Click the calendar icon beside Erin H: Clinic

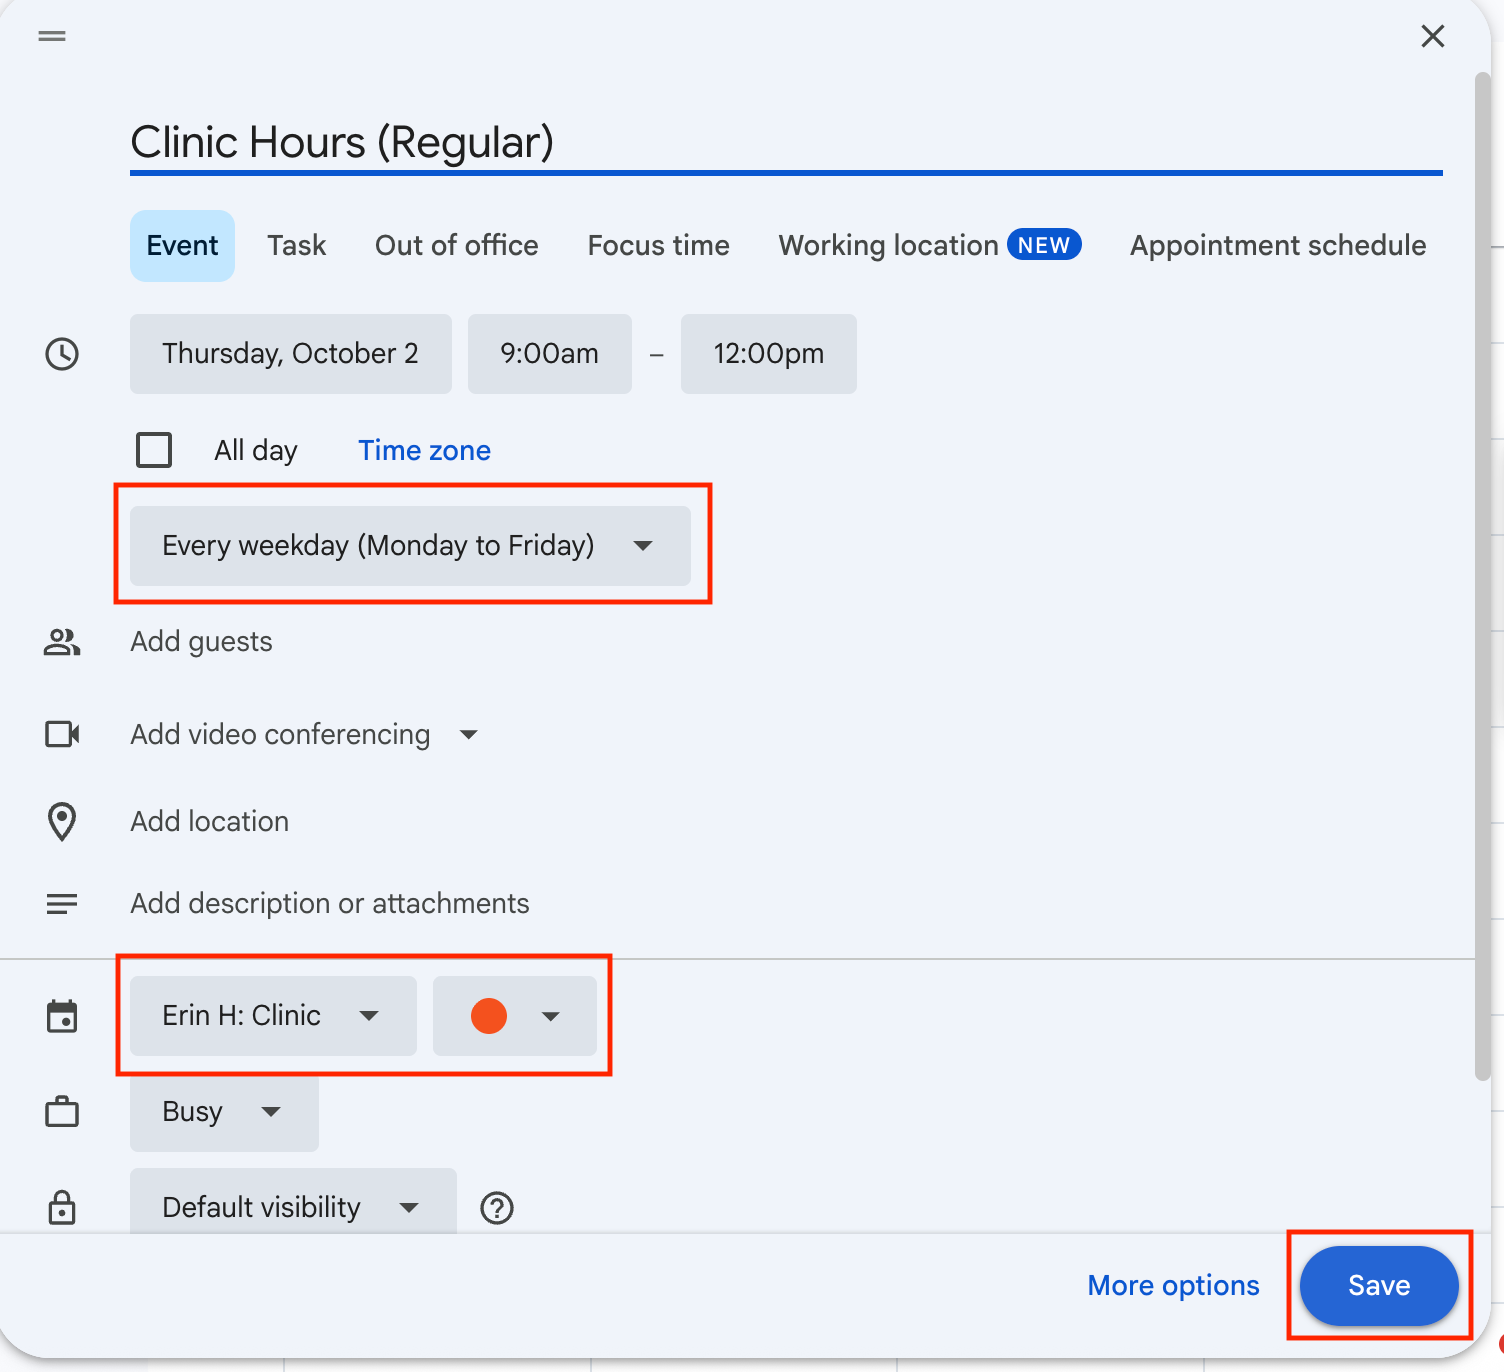click(62, 1016)
